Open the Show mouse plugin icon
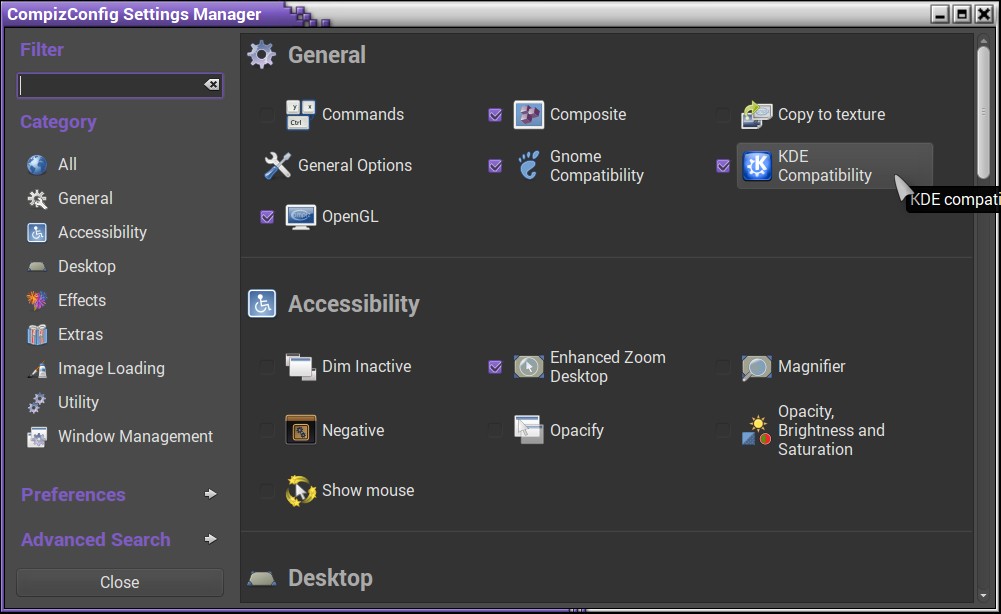Viewport: 1001px width, 614px height. click(x=300, y=491)
